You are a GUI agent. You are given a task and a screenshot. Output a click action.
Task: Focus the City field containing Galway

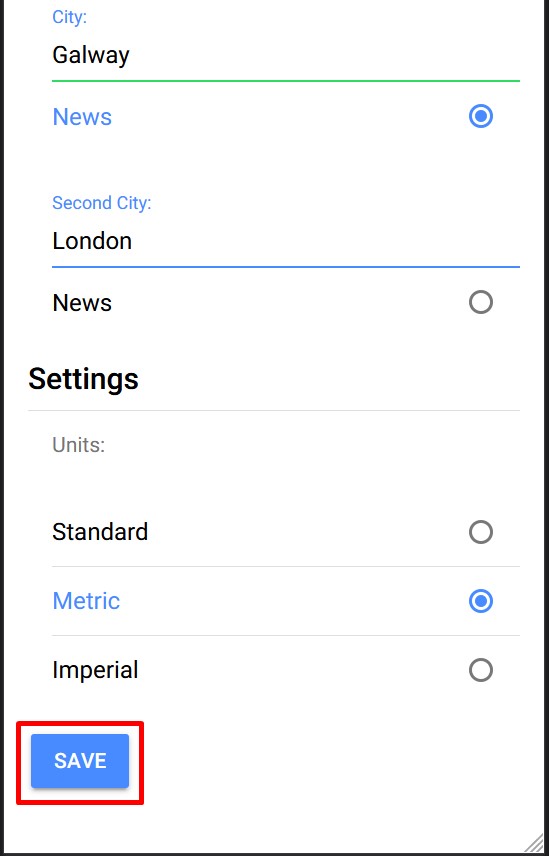click(x=285, y=55)
